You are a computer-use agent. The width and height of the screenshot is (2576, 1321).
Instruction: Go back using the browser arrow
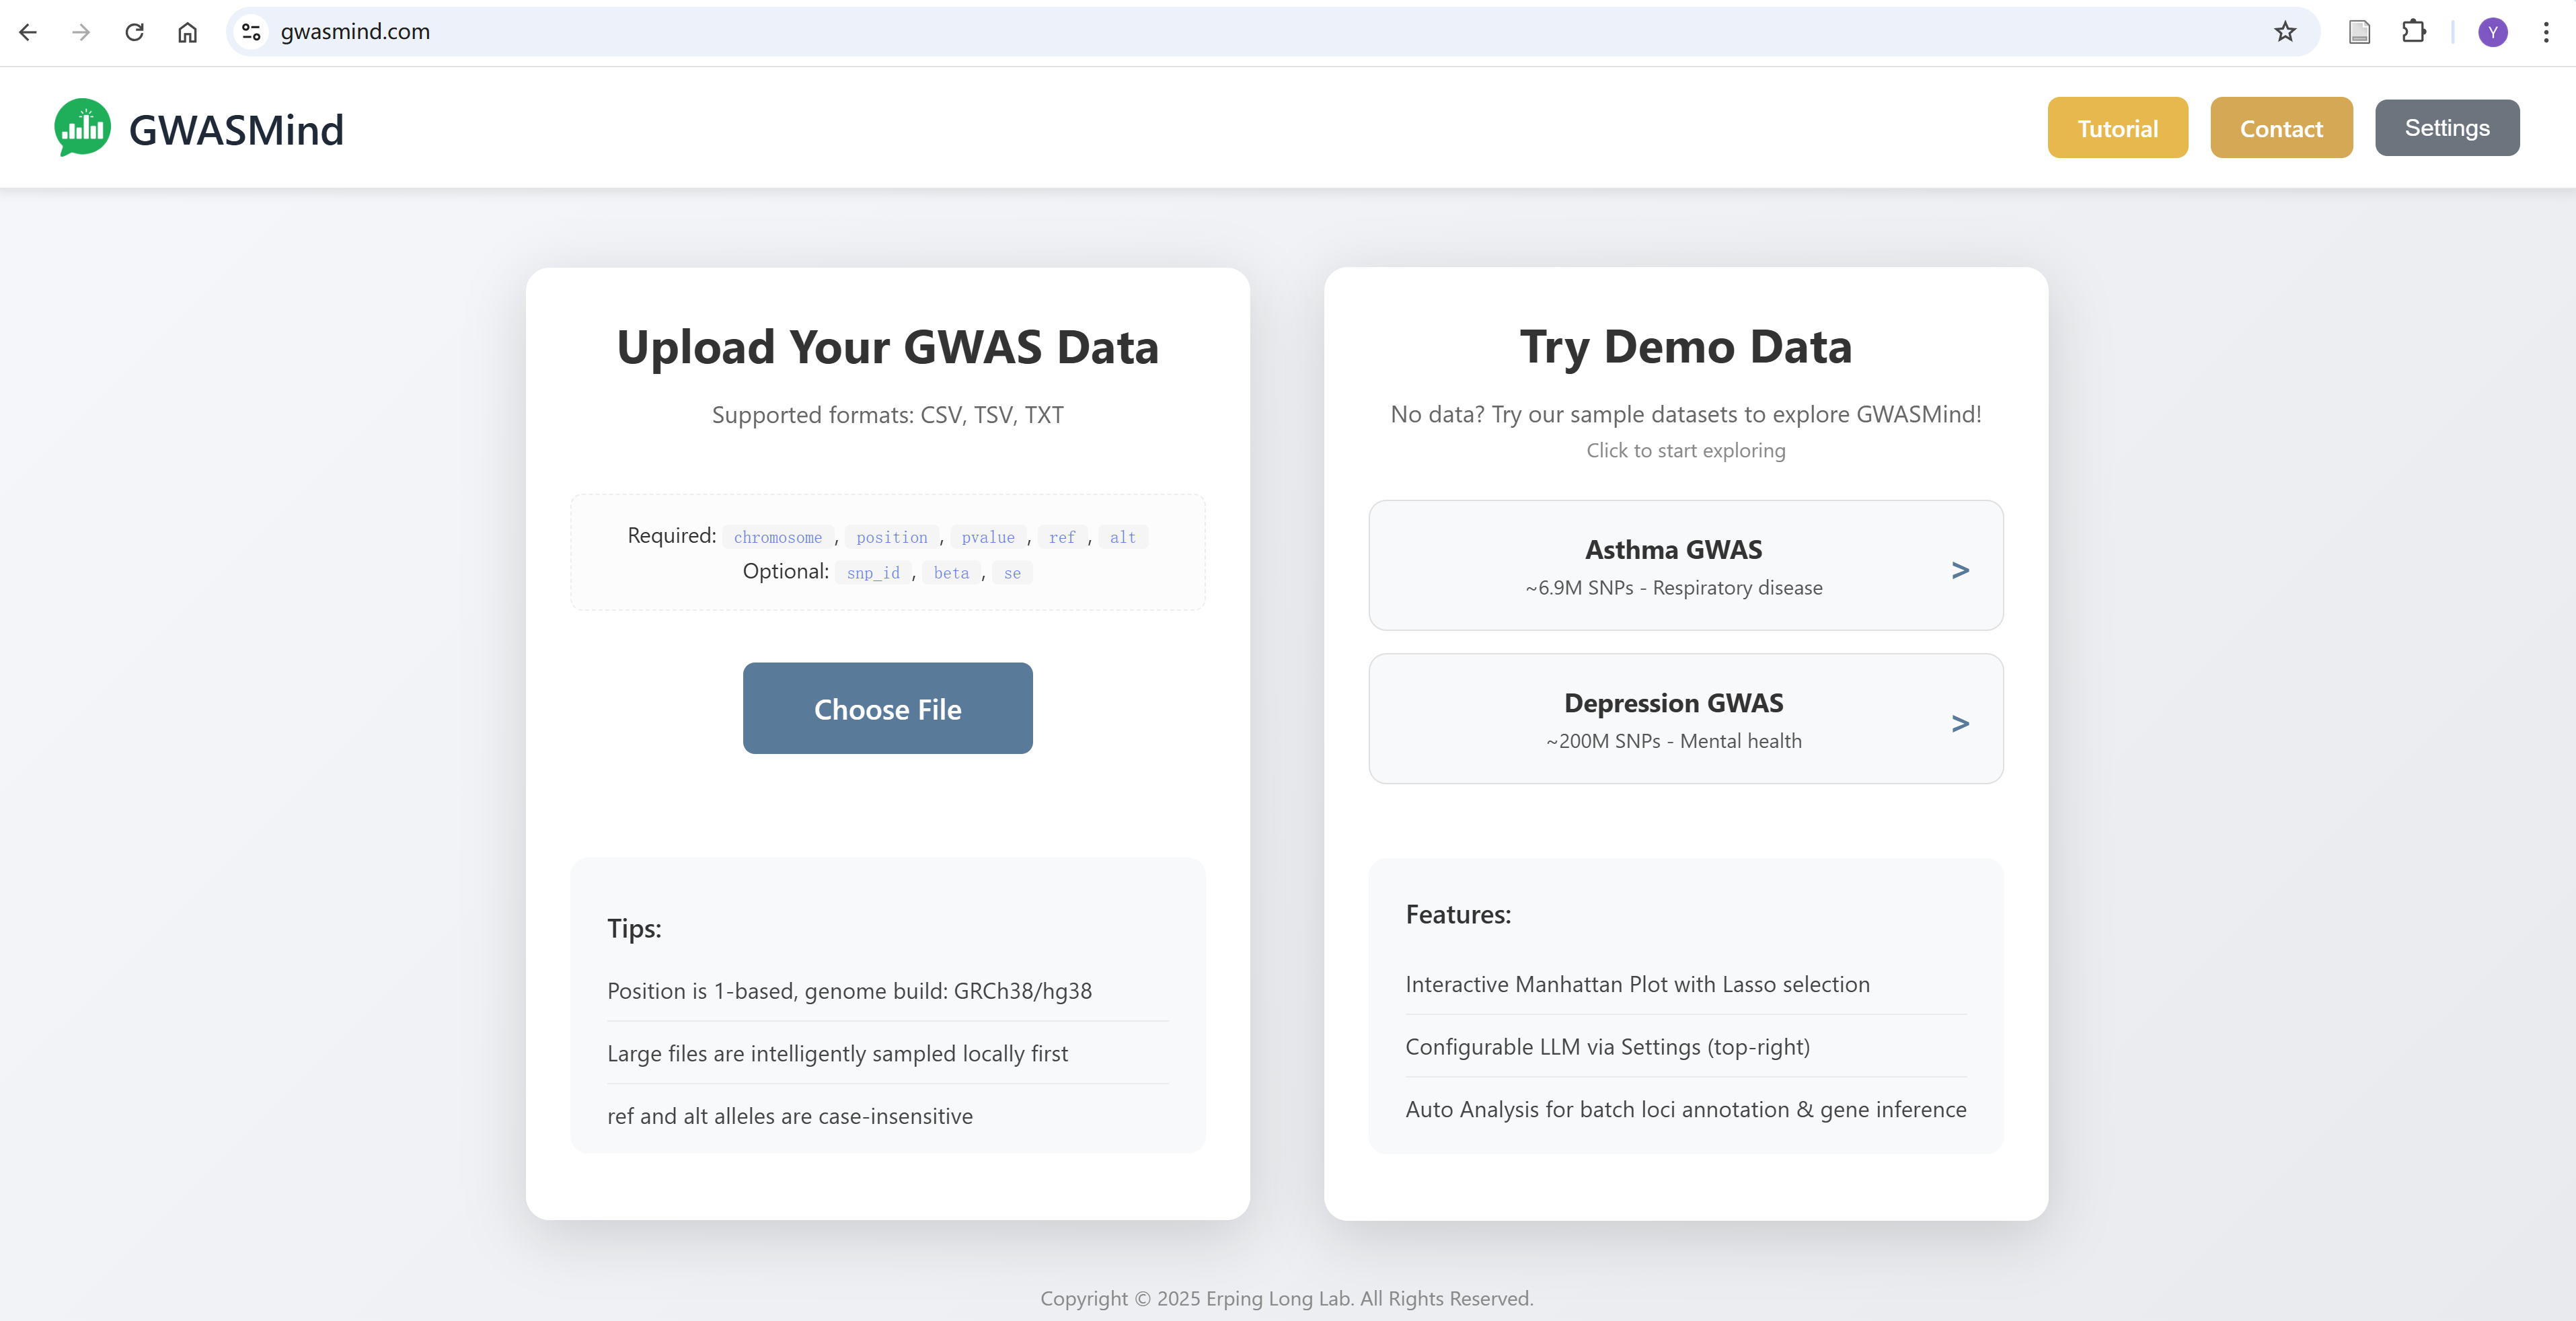tap(28, 32)
